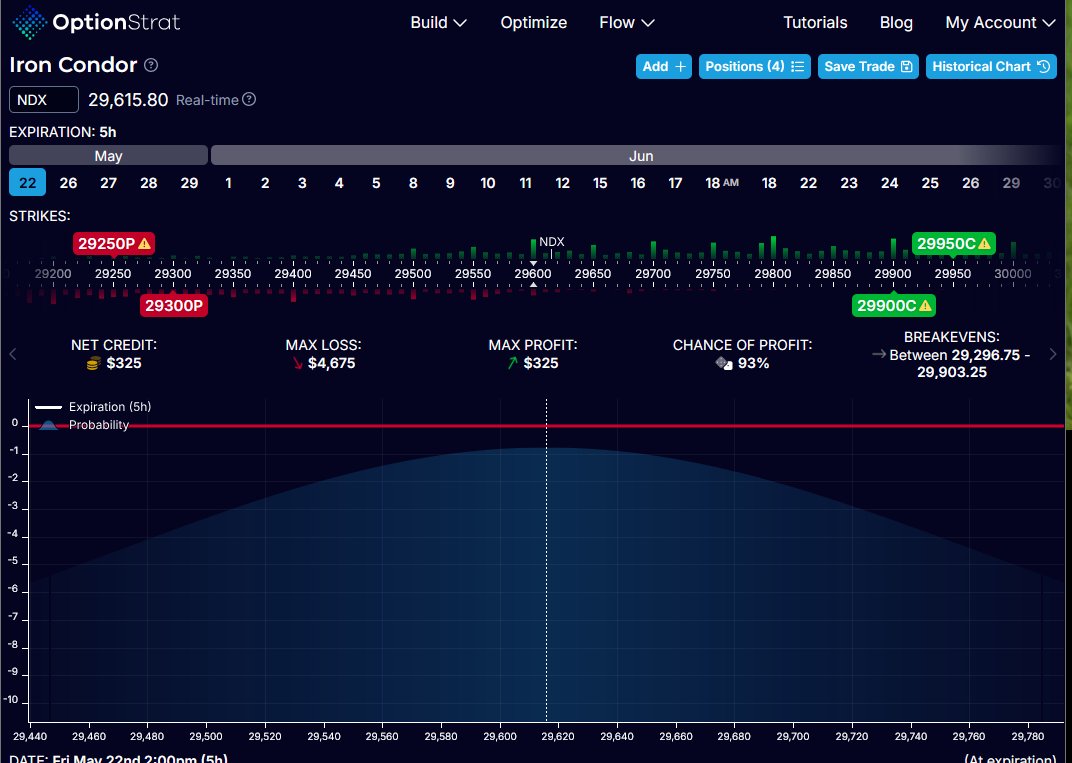
Task: Click the Save Trade button
Action: point(868,66)
